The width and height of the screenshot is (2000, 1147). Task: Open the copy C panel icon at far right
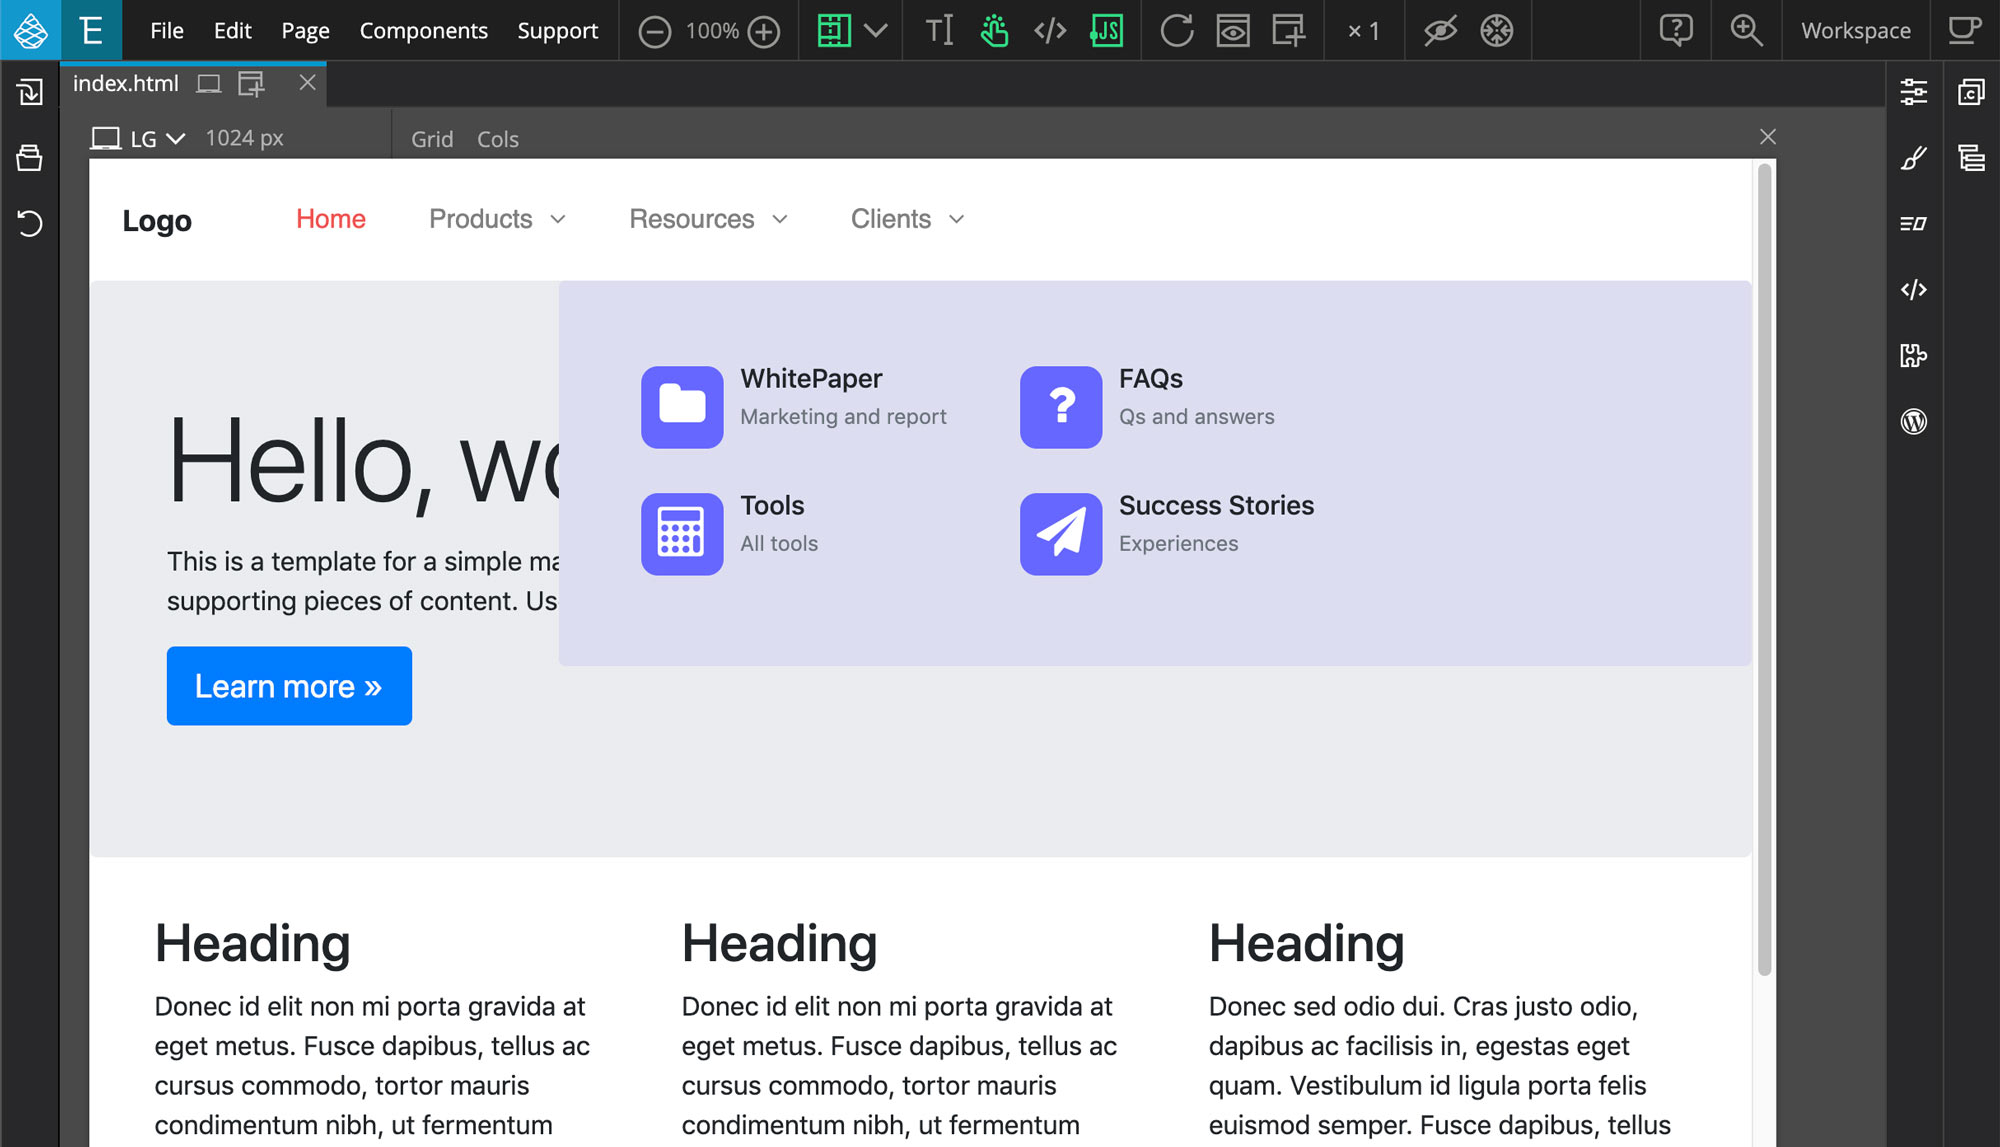(x=1972, y=92)
